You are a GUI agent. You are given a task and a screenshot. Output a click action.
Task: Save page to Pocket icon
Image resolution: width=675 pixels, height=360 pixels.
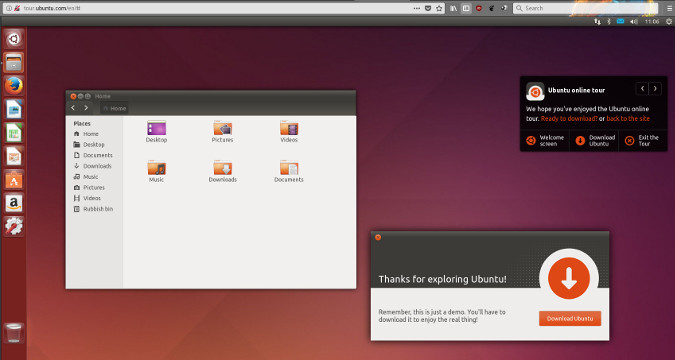click(x=428, y=8)
